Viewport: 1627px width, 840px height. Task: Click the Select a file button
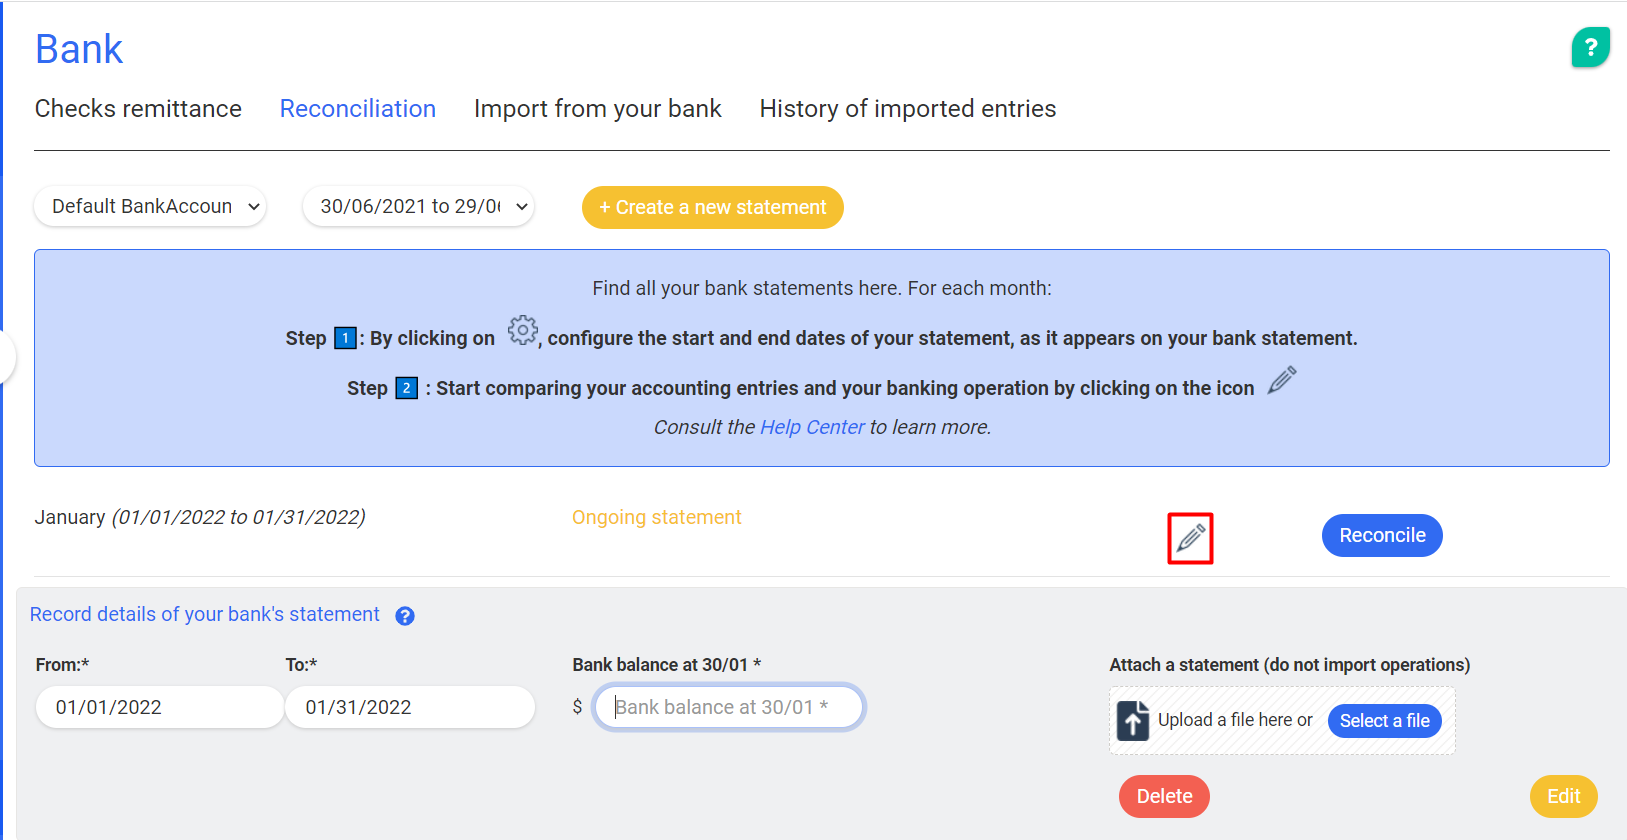point(1384,721)
